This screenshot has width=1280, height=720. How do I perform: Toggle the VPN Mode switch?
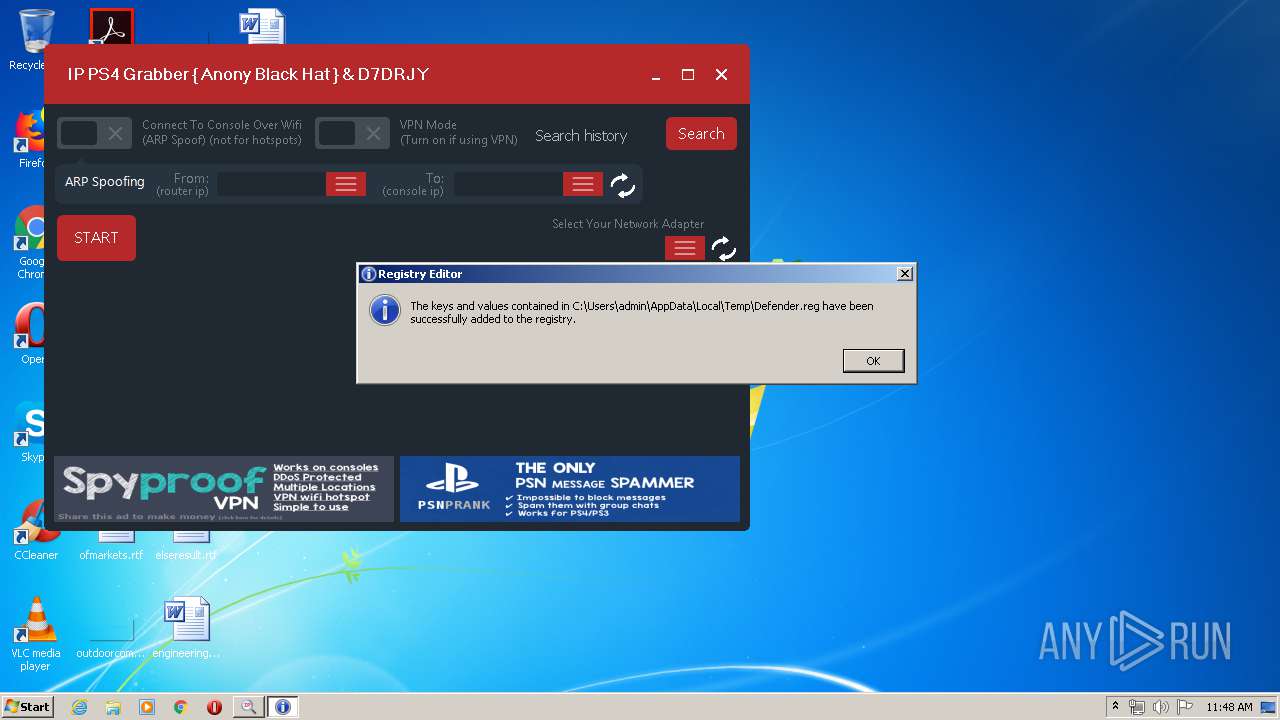coord(352,133)
